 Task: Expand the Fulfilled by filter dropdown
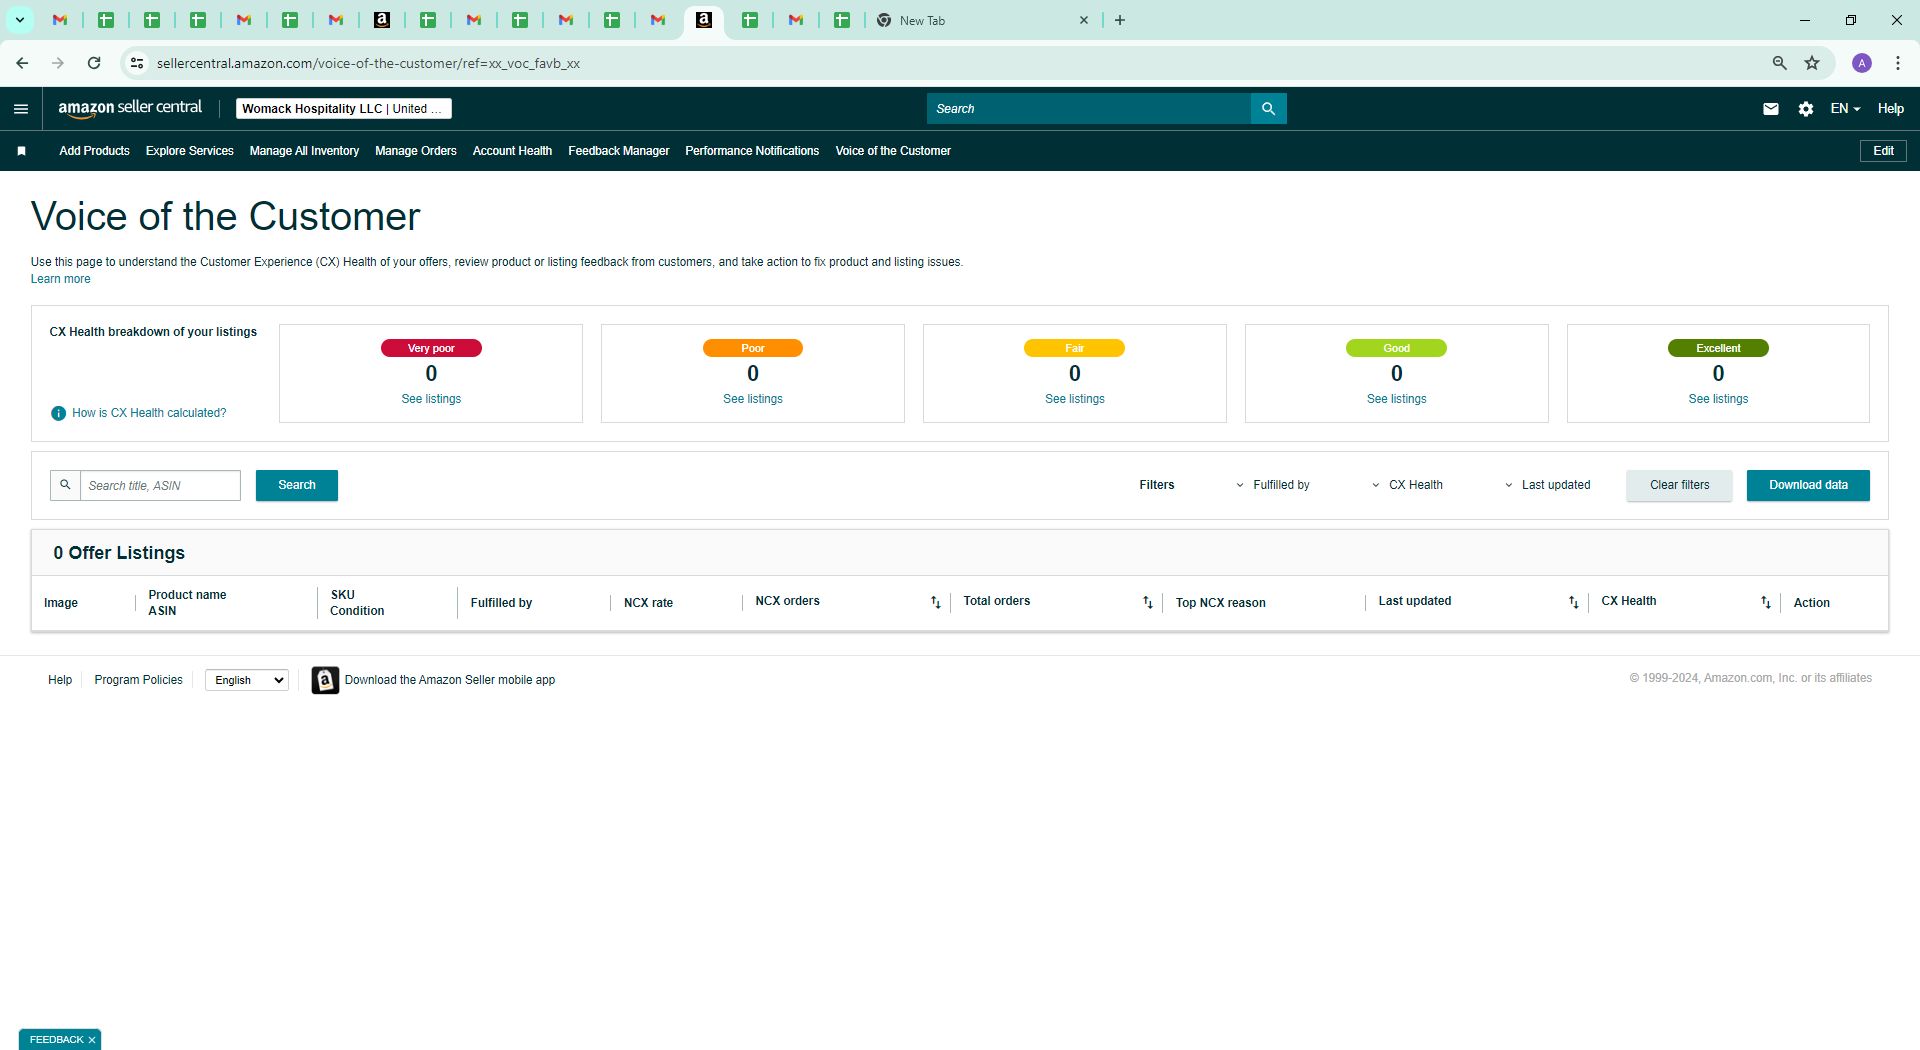pos(1273,485)
